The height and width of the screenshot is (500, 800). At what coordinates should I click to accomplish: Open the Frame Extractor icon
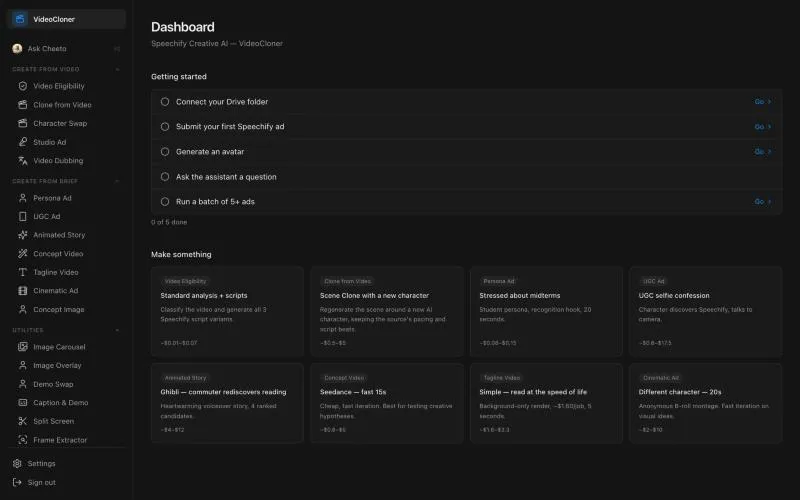coord(22,439)
